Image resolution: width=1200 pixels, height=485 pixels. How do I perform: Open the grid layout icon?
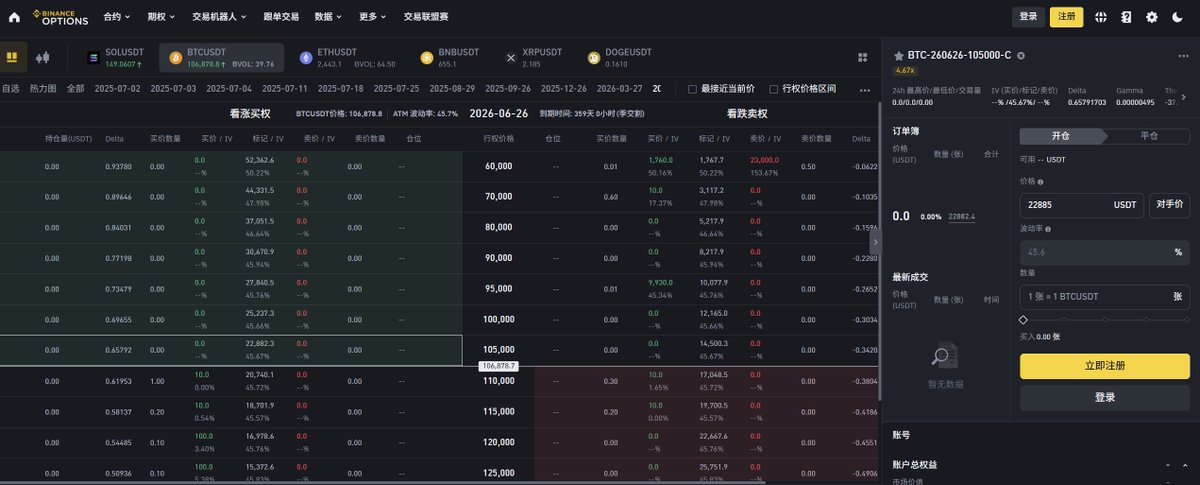click(x=863, y=58)
